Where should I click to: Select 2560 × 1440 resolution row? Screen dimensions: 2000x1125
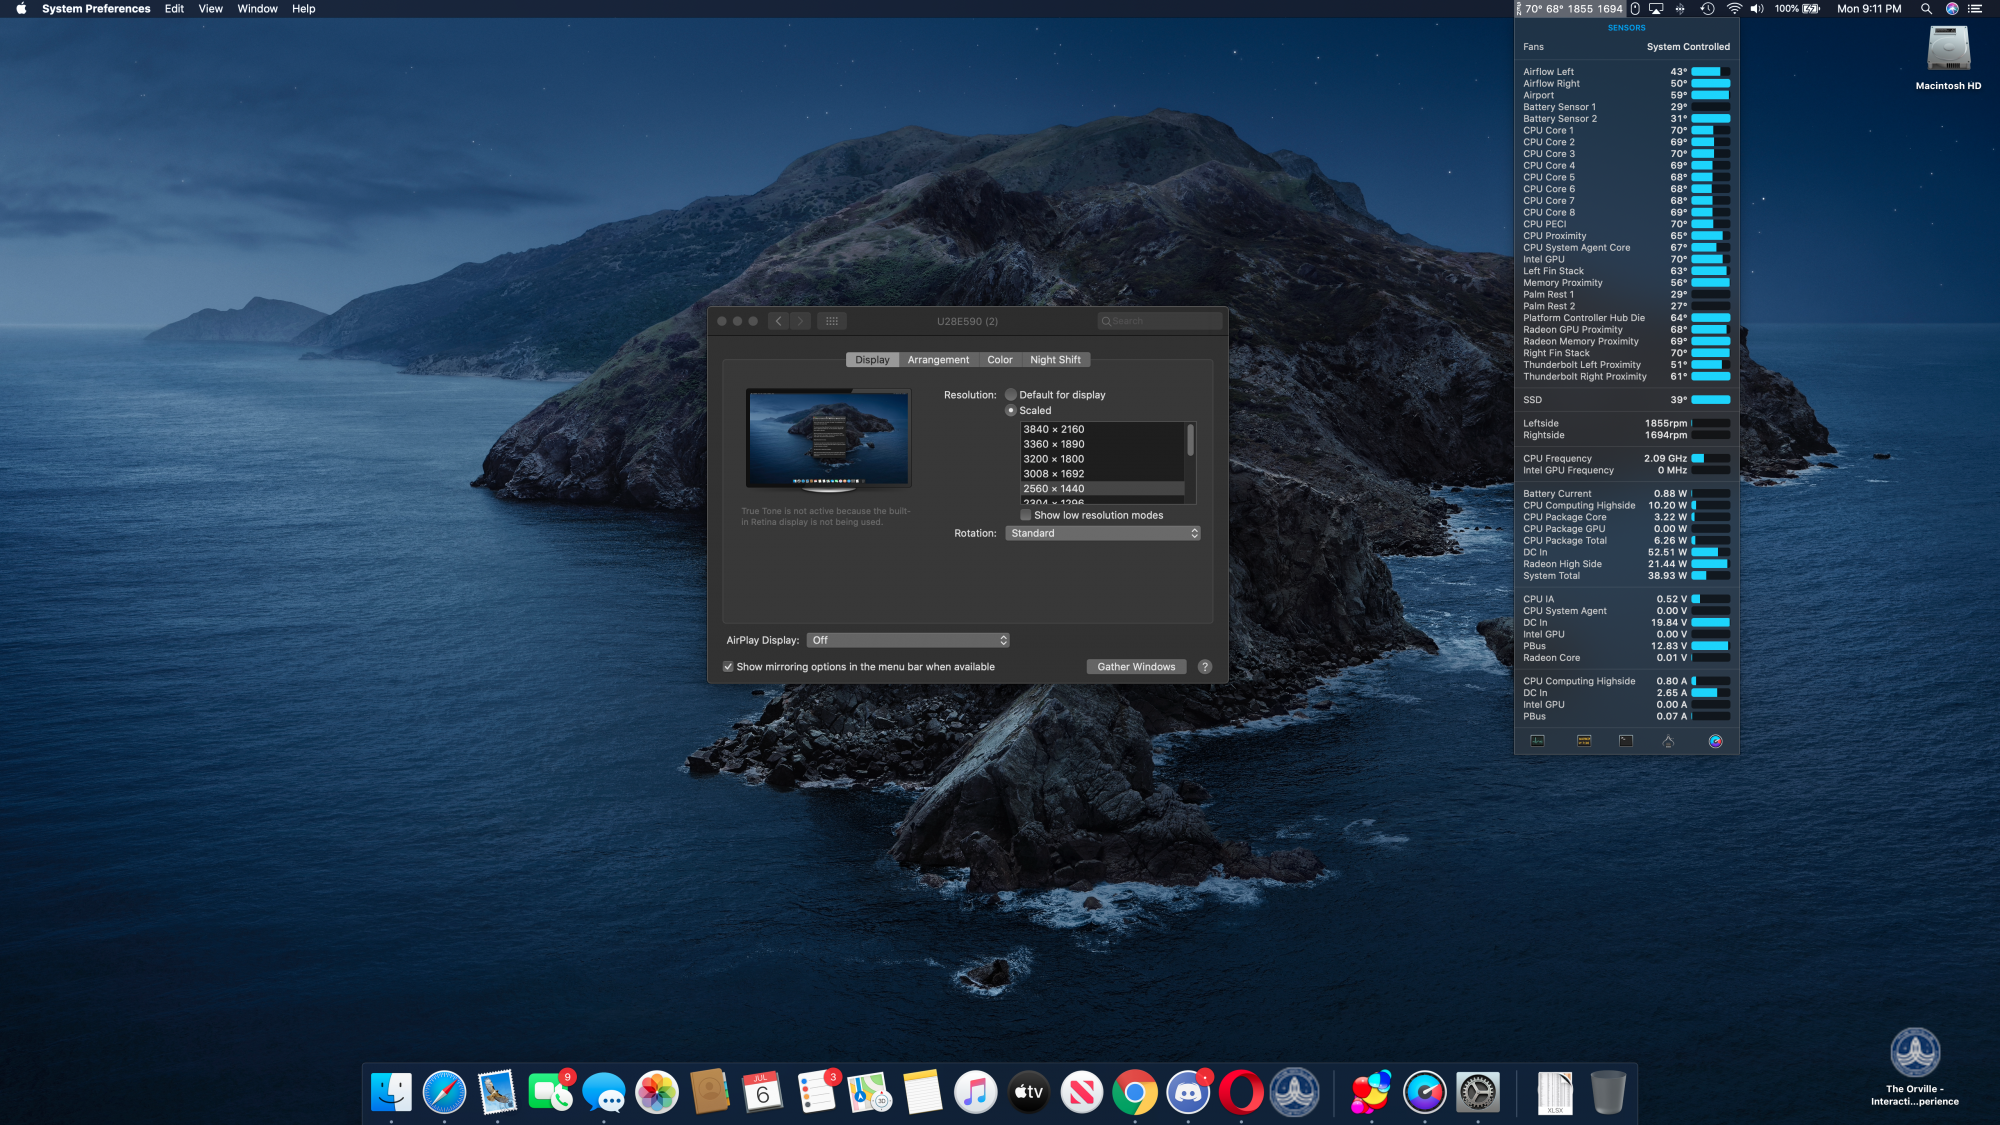tap(1102, 489)
